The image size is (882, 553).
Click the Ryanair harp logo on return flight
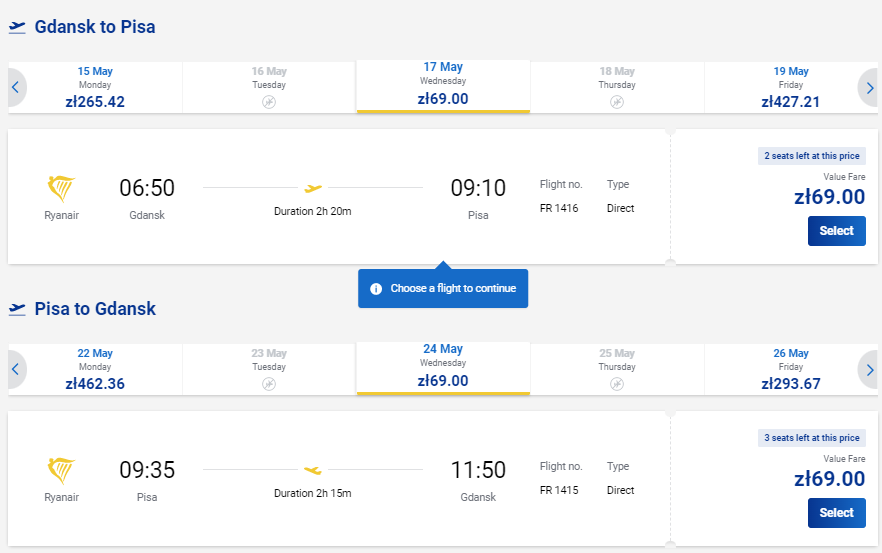pos(61,470)
